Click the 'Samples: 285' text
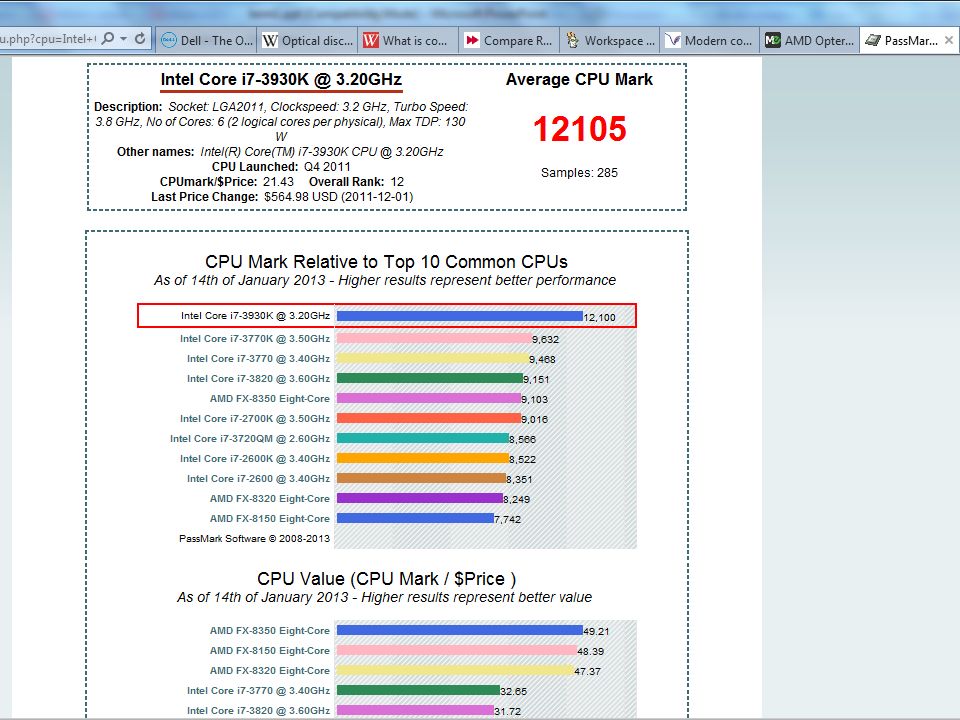Image resolution: width=960 pixels, height=720 pixels. tap(579, 173)
